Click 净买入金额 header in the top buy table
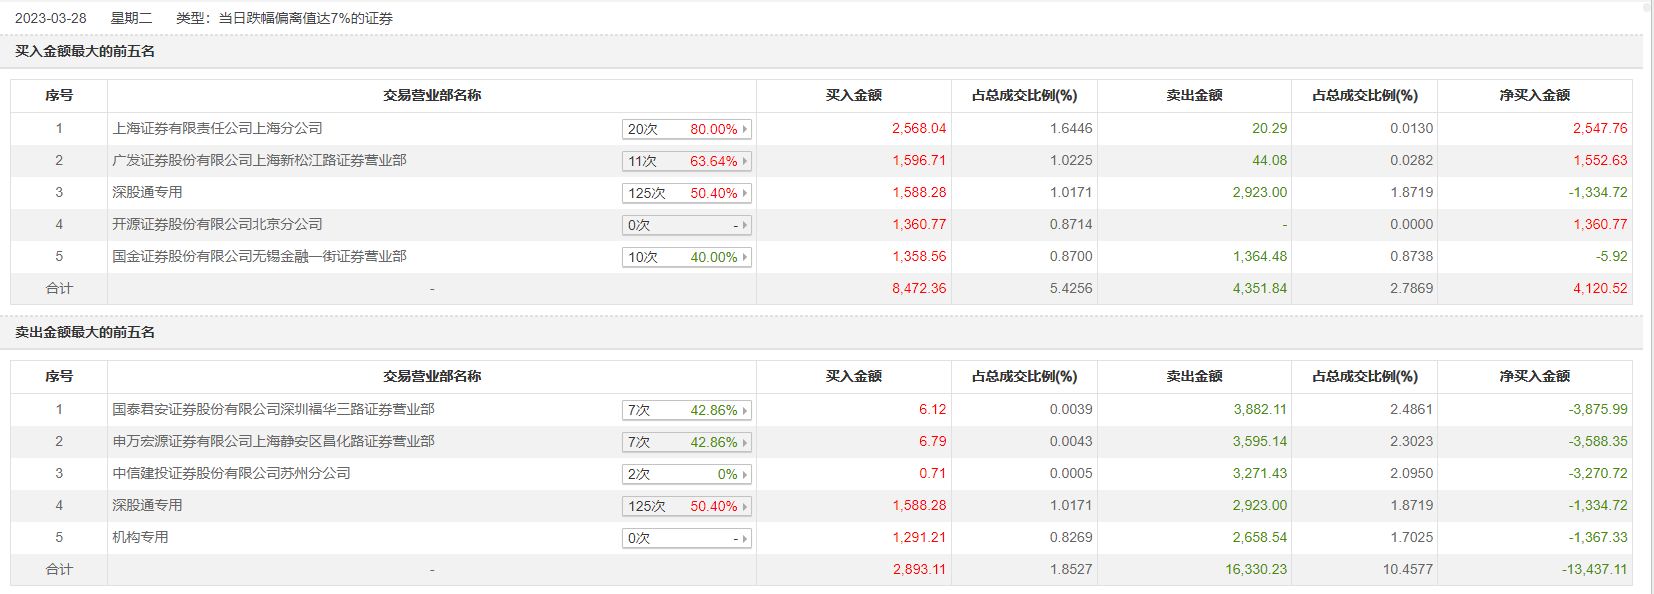This screenshot has height=594, width=1654. click(x=1534, y=95)
